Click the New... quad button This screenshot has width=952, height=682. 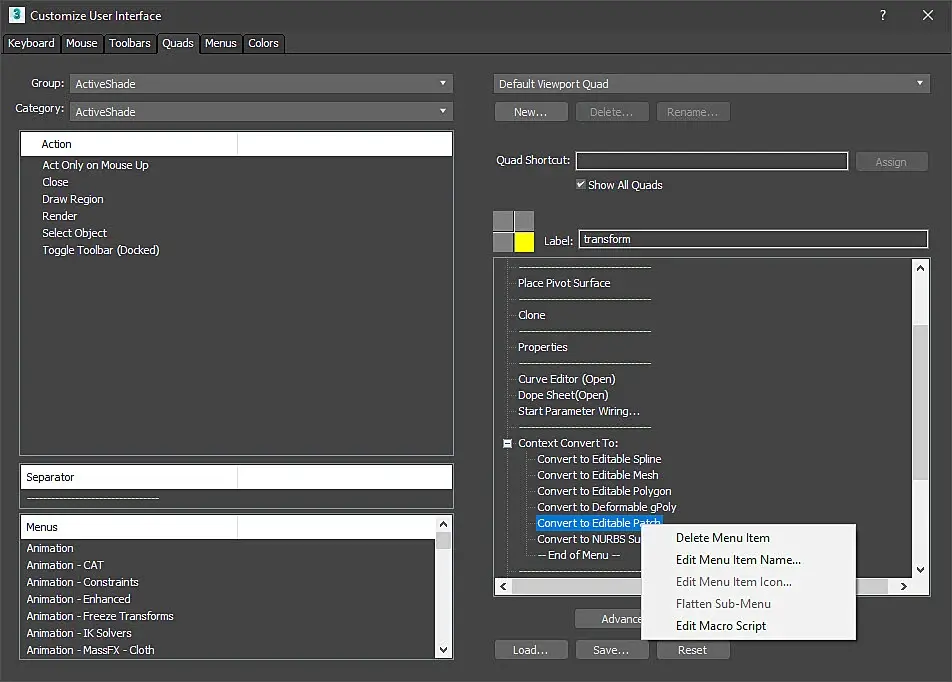click(530, 112)
